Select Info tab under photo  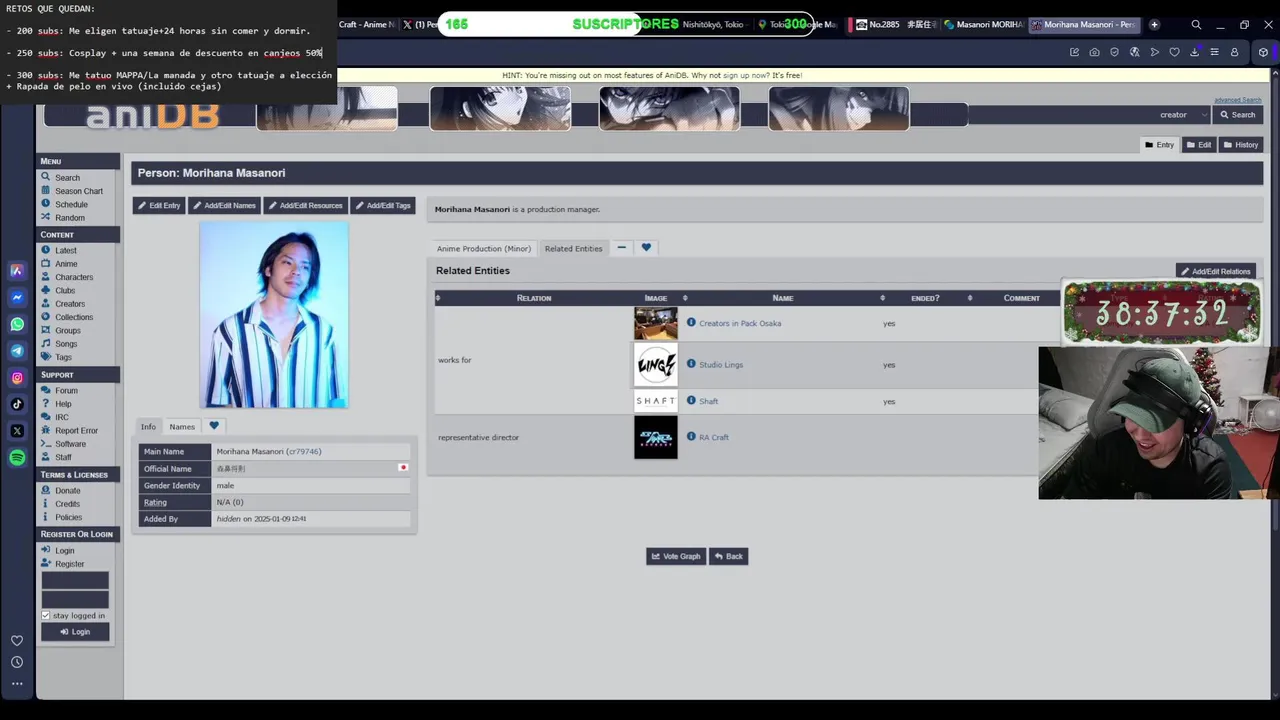pos(148,426)
